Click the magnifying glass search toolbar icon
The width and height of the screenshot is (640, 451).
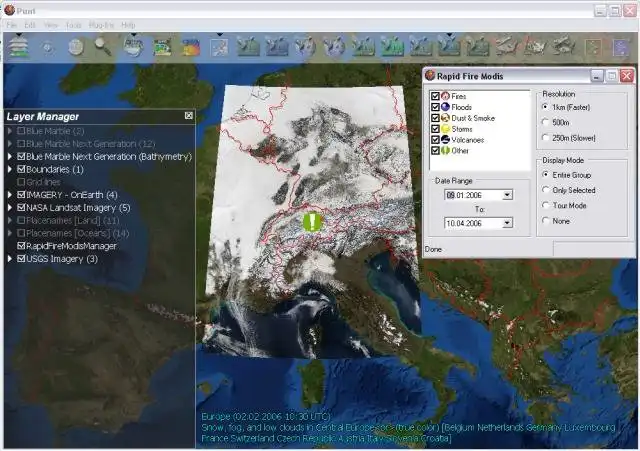pos(103,47)
